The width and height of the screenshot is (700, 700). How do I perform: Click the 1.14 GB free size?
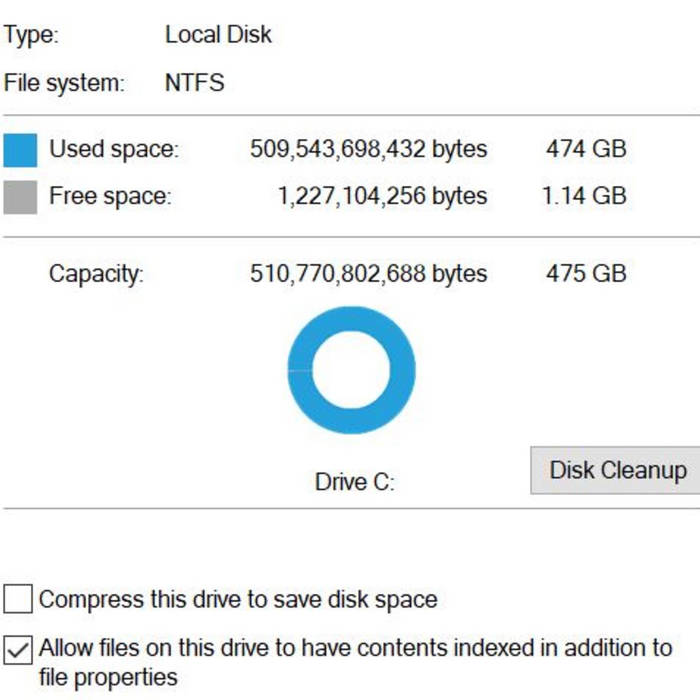584,196
